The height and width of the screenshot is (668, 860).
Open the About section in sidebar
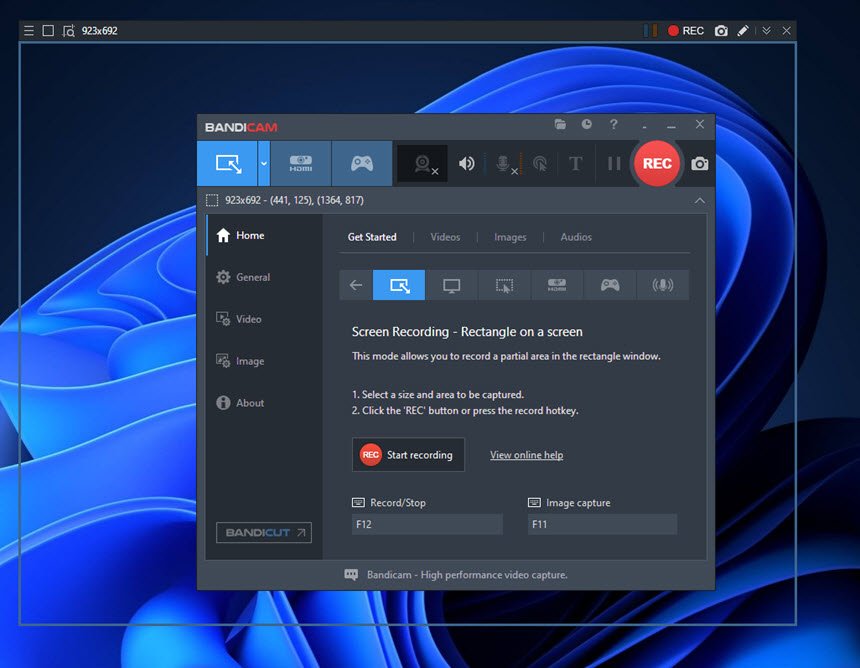pos(264,403)
